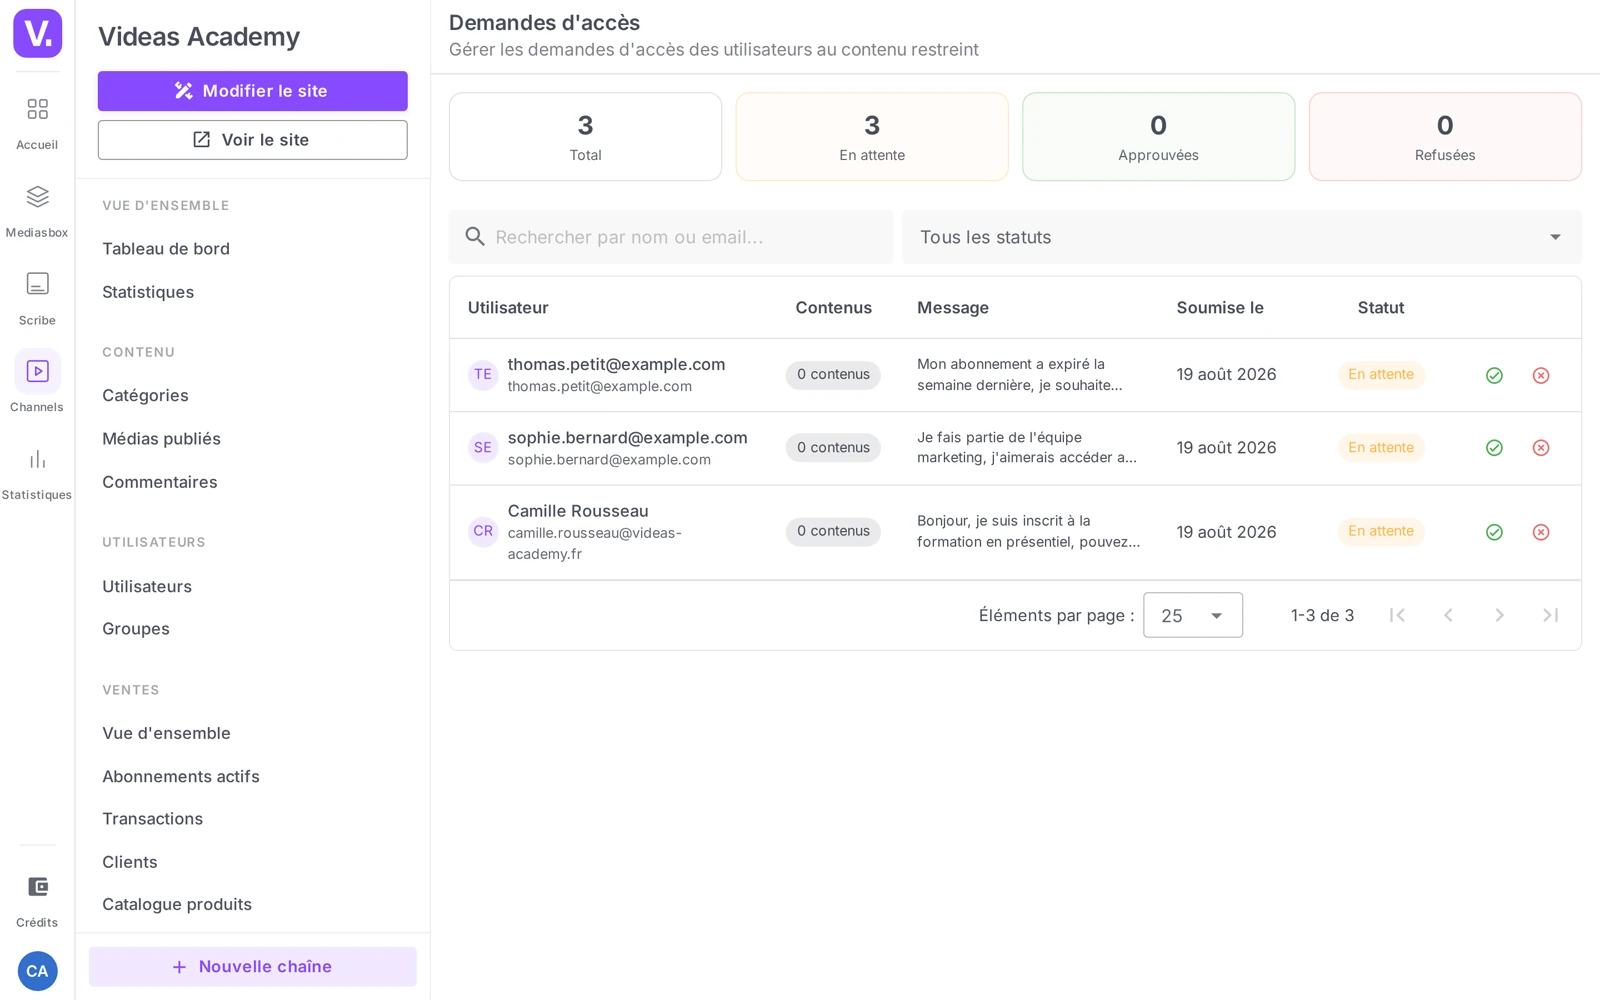Select the Approuvées summary card
1600x1000 pixels.
click(x=1158, y=137)
